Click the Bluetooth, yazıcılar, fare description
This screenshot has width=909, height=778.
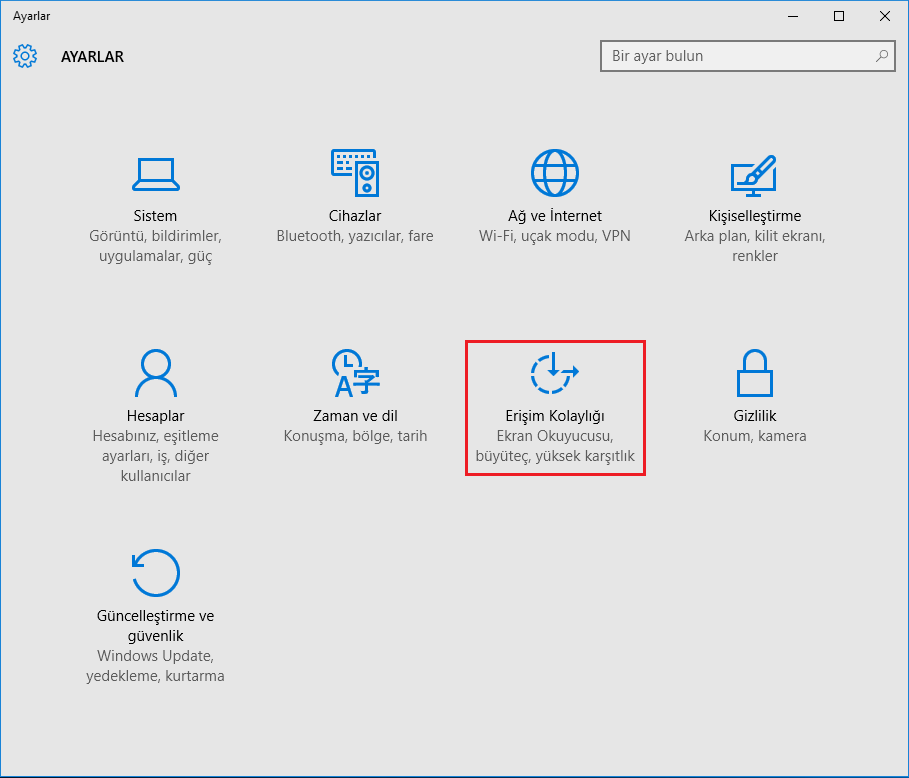pyautogui.click(x=355, y=236)
